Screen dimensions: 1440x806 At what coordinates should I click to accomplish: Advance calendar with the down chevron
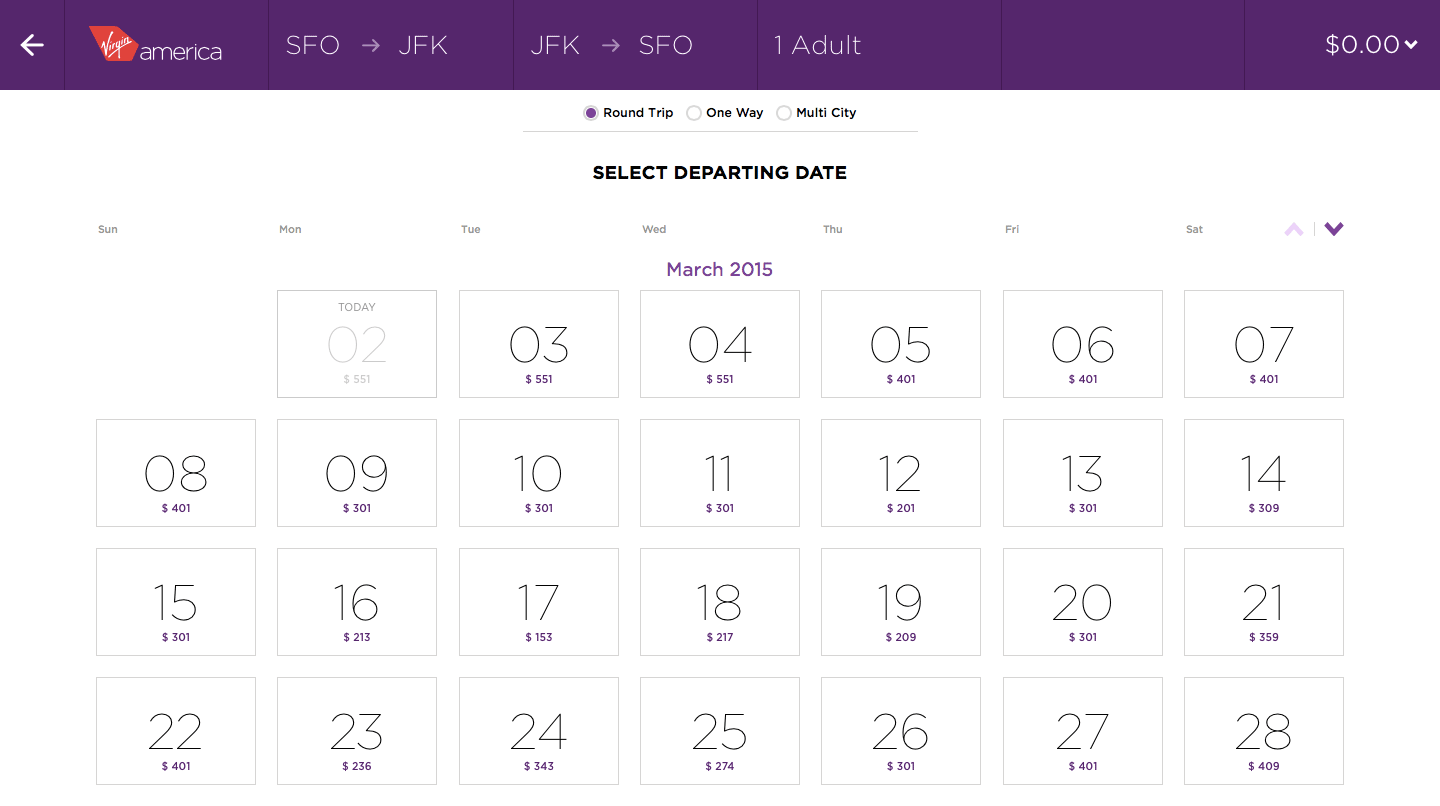(1334, 229)
